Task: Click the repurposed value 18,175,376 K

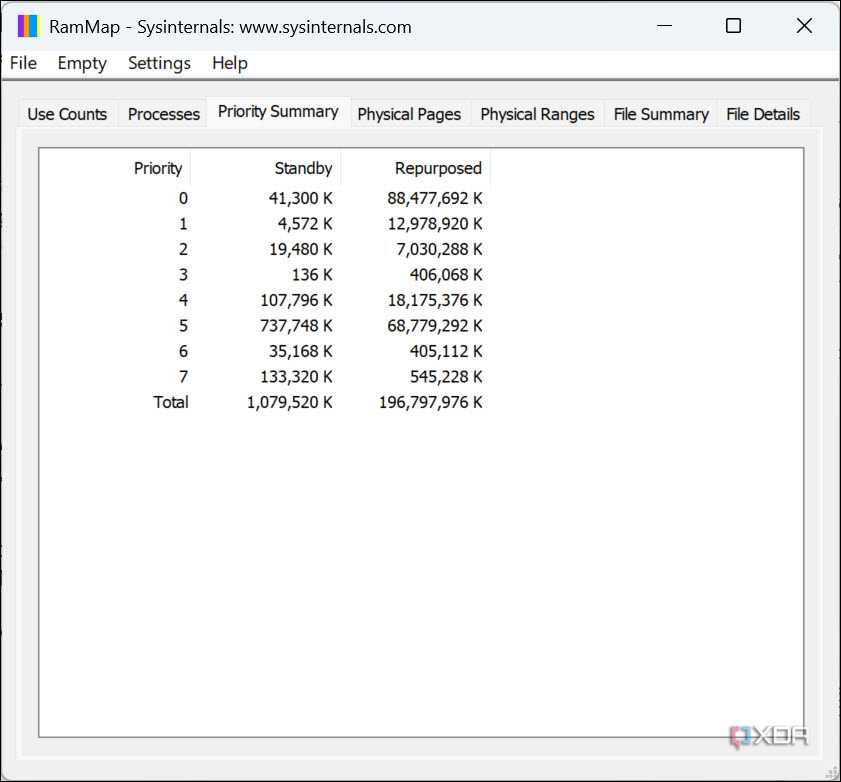Action: click(x=435, y=300)
